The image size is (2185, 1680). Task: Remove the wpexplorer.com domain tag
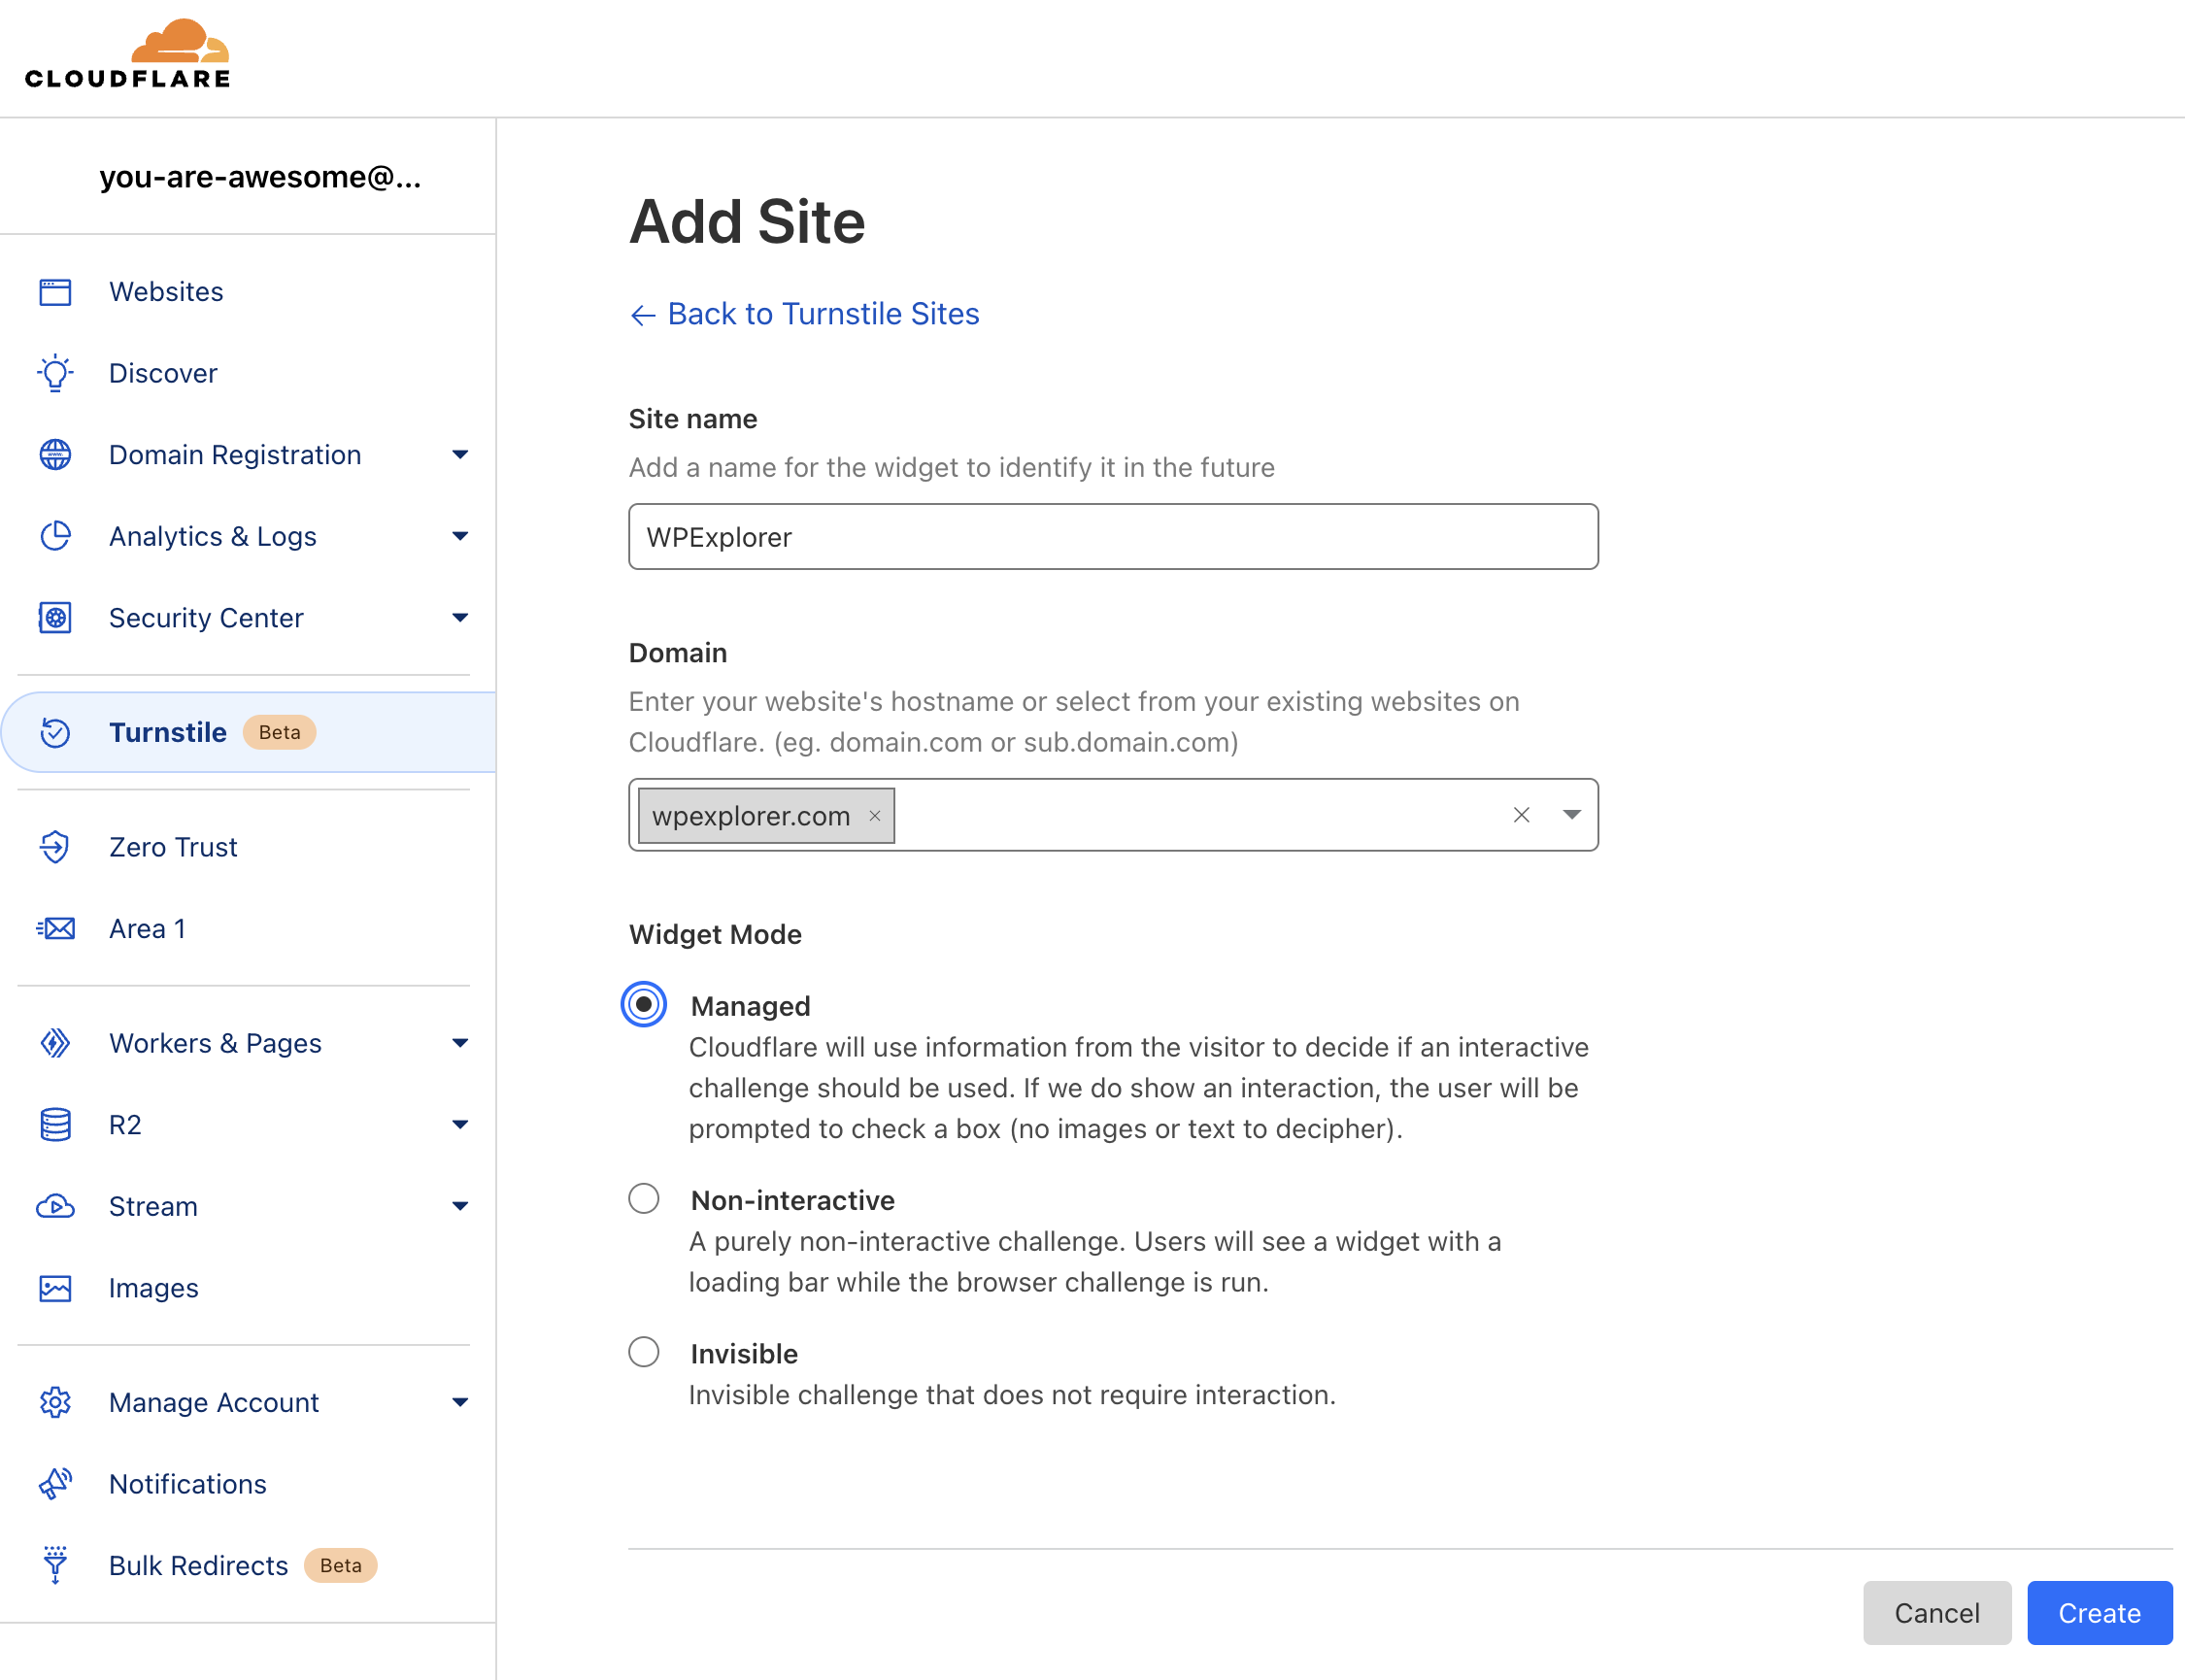coord(875,816)
